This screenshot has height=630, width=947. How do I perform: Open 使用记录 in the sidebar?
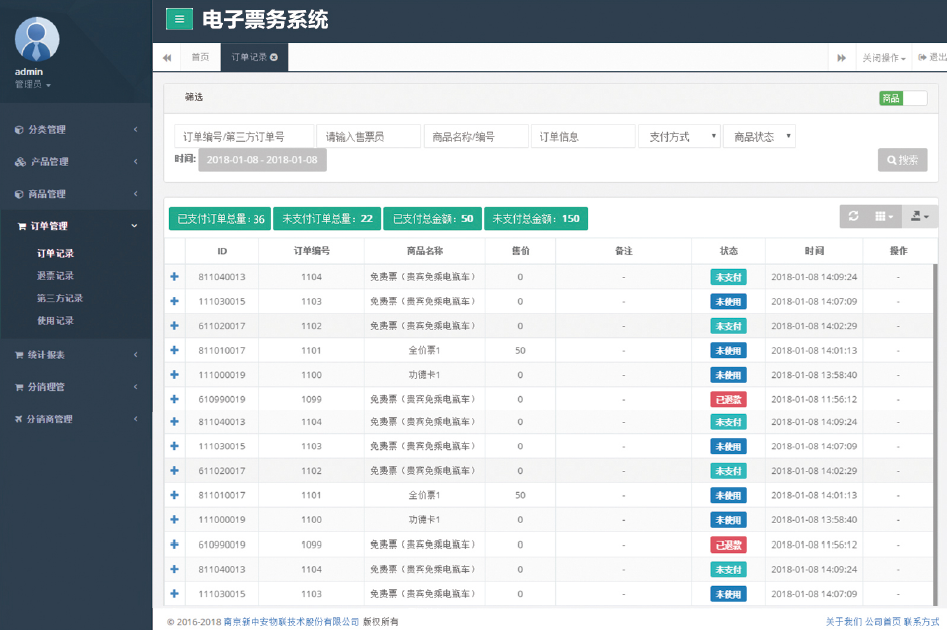pyautogui.click(x=56, y=320)
